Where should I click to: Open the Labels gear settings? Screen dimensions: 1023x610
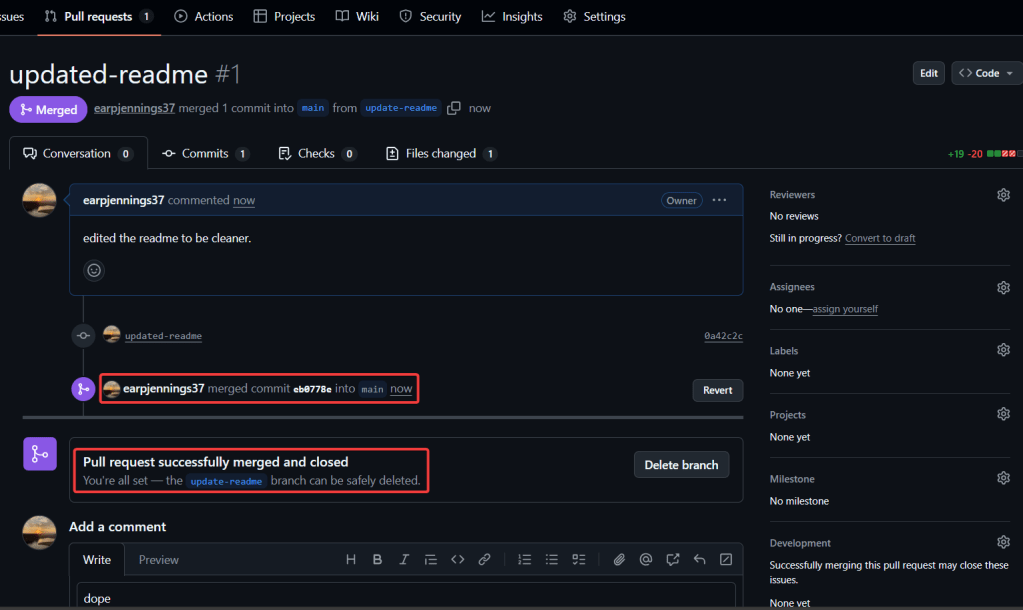[1003, 351]
